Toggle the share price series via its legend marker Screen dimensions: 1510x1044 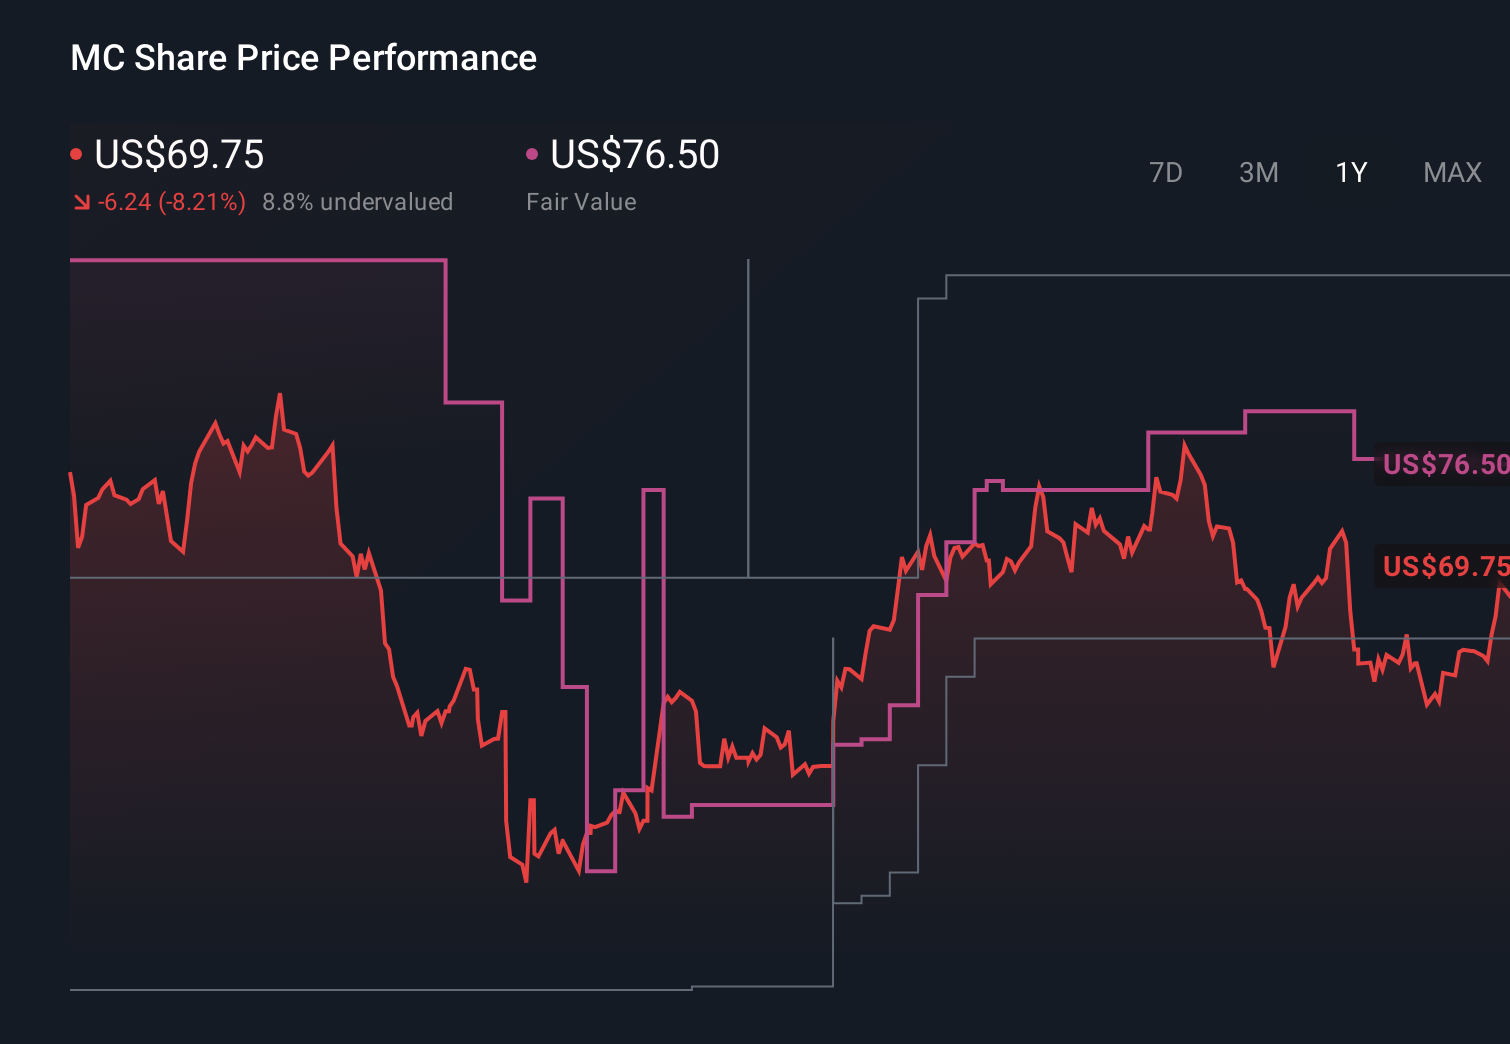76,152
